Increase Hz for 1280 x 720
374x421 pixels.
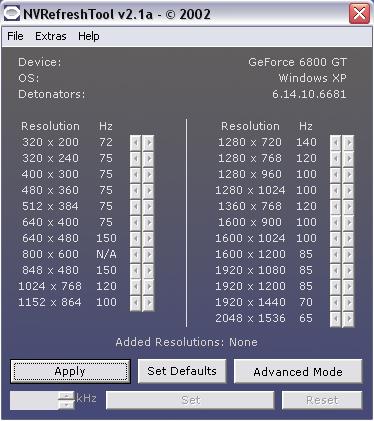click(348, 143)
